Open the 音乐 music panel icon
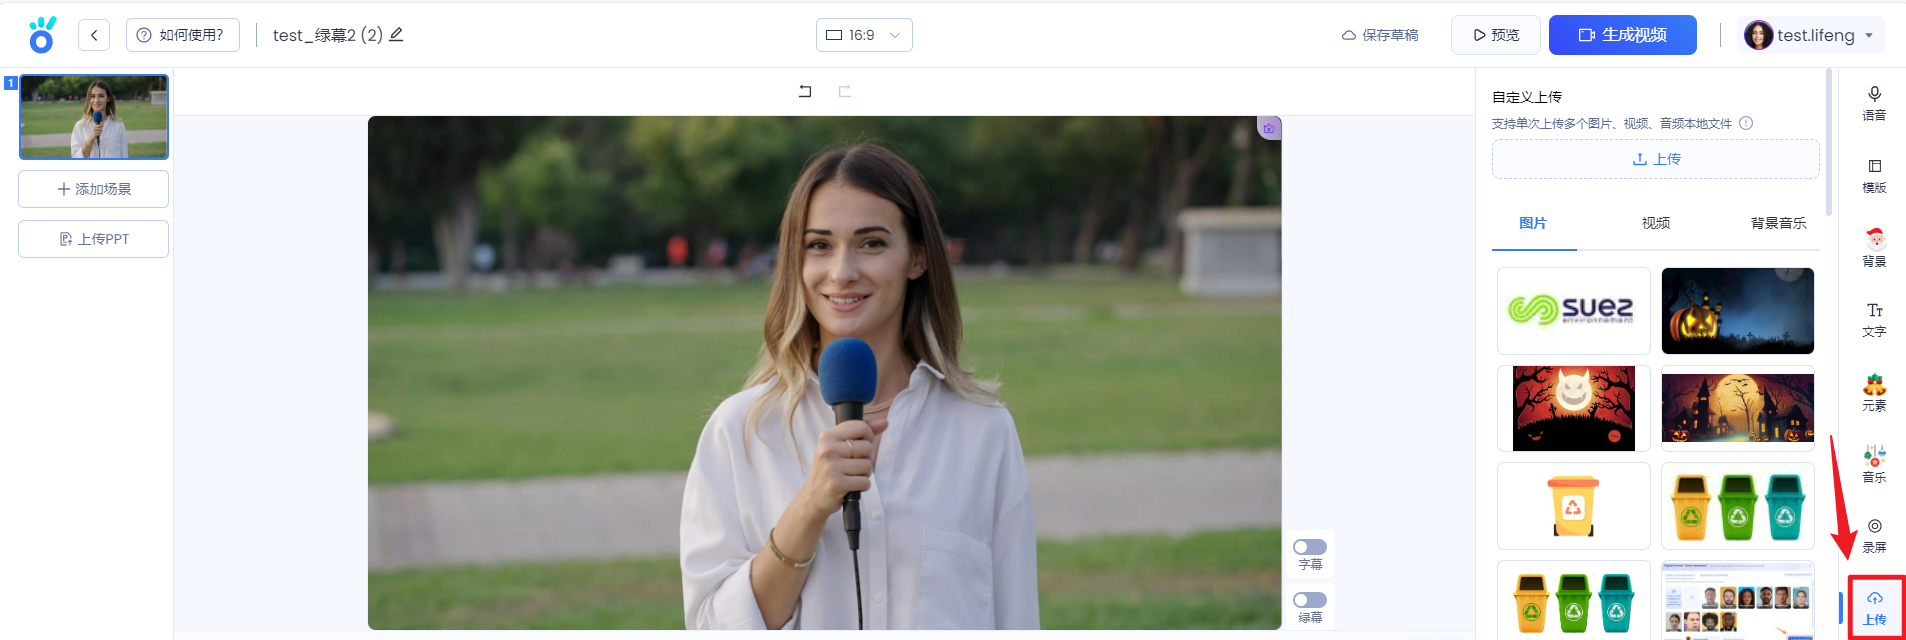Viewport: 1906px width, 640px height. click(1874, 464)
